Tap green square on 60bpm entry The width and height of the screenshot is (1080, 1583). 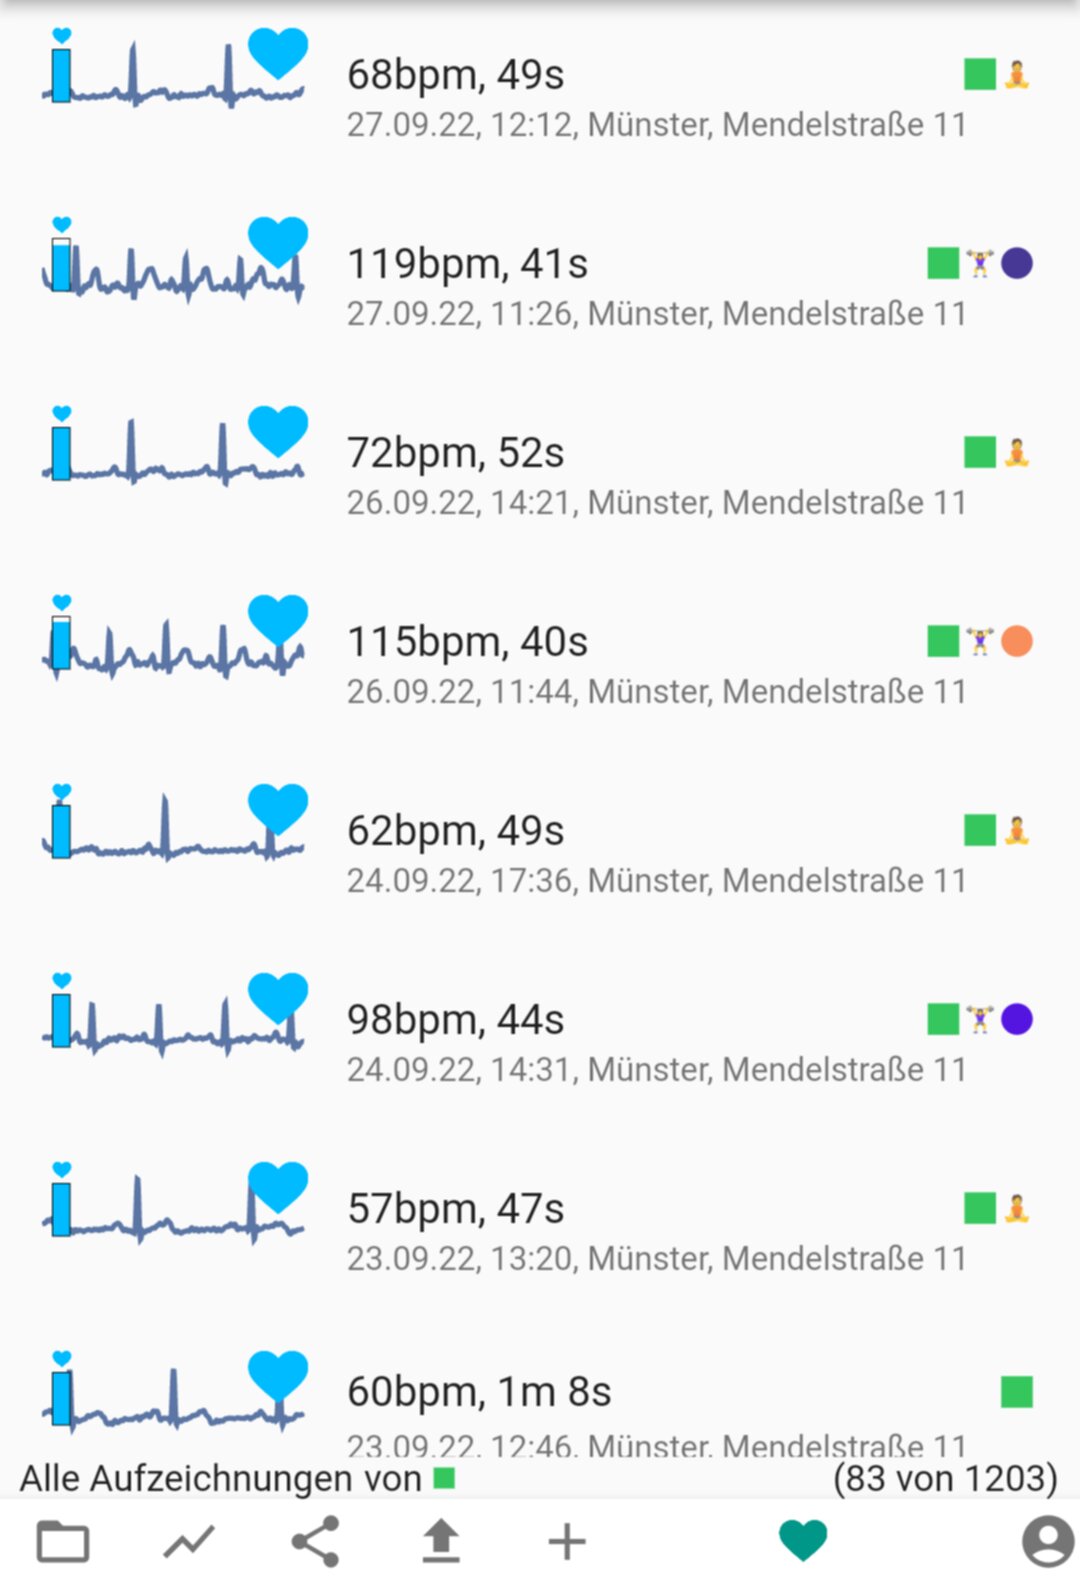coord(1017,1391)
